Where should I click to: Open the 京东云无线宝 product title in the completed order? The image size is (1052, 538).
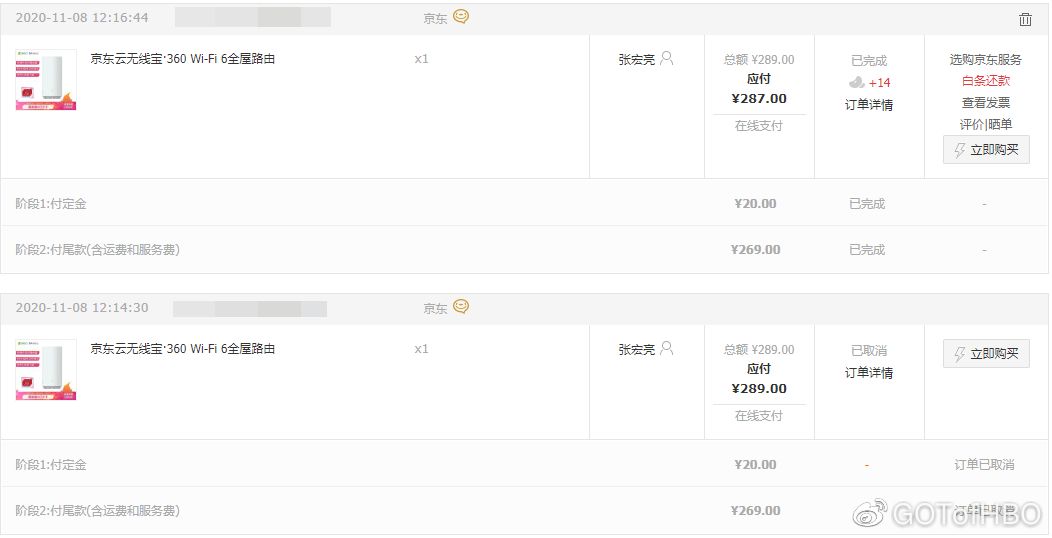pos(183,59)
